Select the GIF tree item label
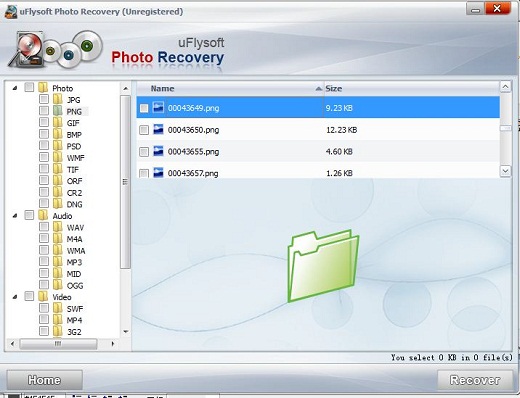The width and height of the screenshot is (520, 398). [73, 123]
